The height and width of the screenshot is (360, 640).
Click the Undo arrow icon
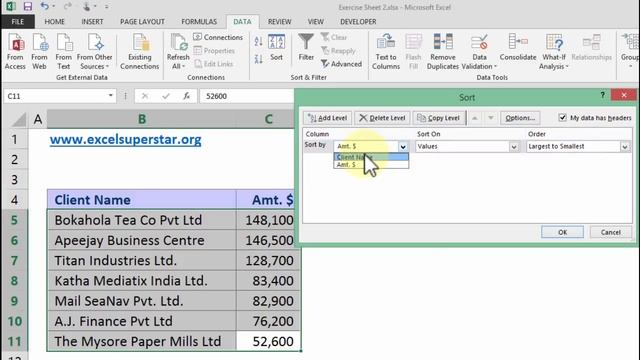[44, 7]
